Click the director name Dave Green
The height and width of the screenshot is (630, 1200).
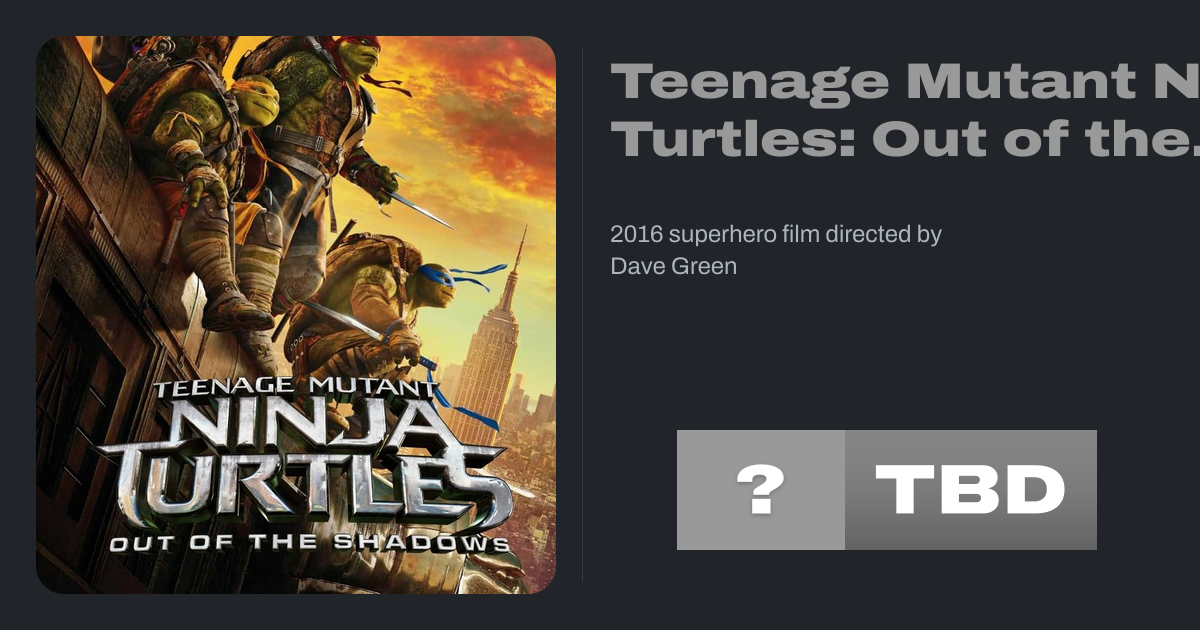(x=673, y=266)
